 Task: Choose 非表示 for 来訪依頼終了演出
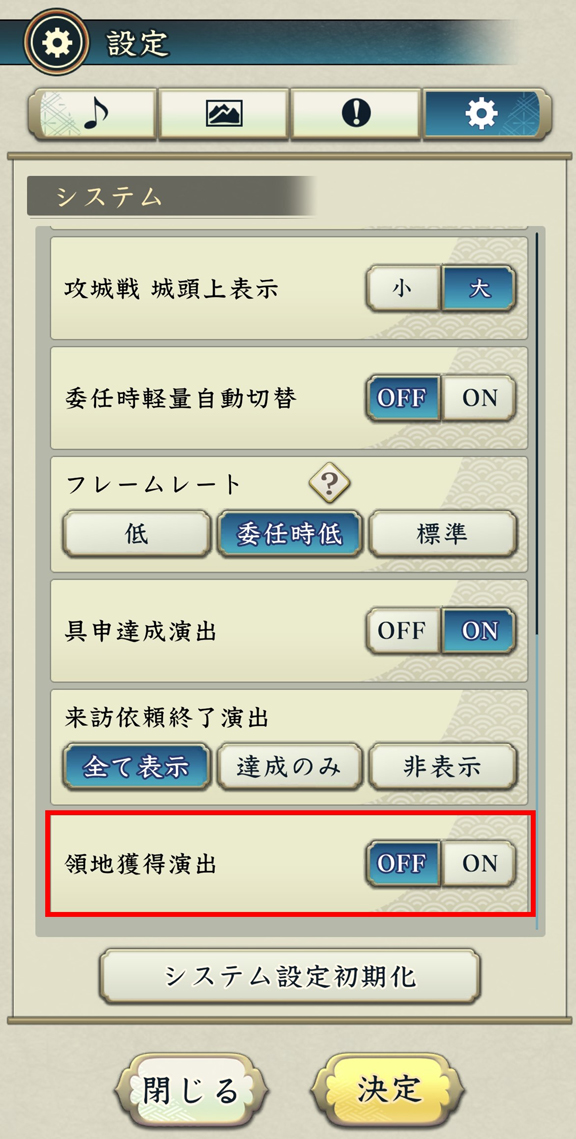coord(442,766)
